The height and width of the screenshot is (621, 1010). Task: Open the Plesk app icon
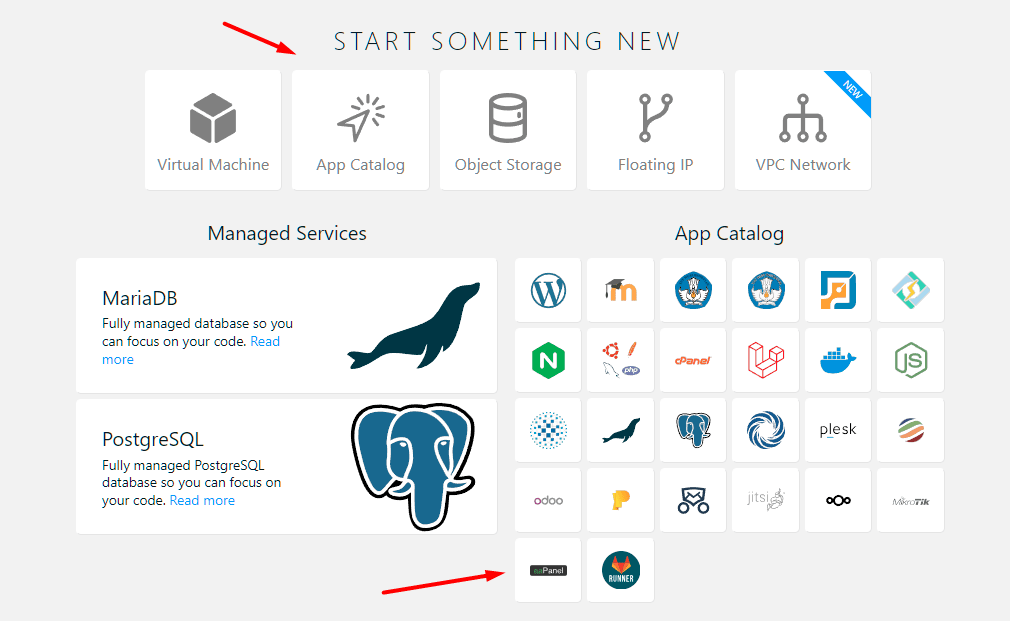click(837, 430)
